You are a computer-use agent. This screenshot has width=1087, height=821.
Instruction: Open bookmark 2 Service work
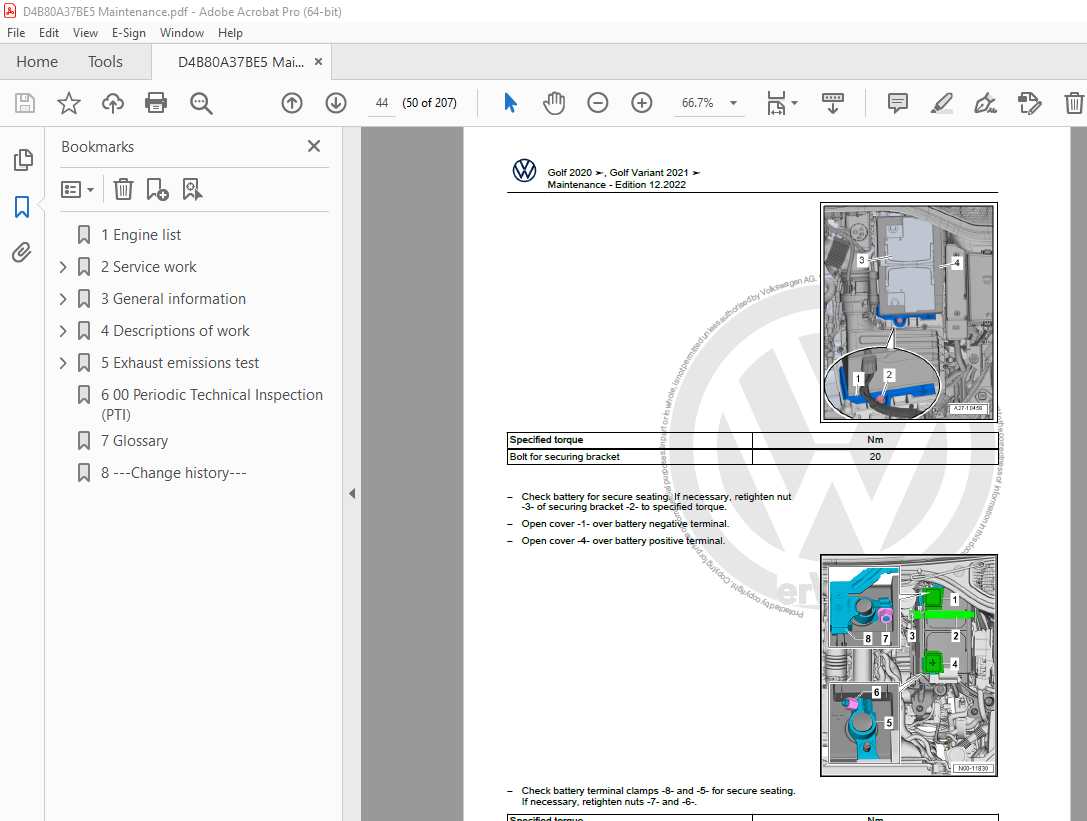click(148, 267)
